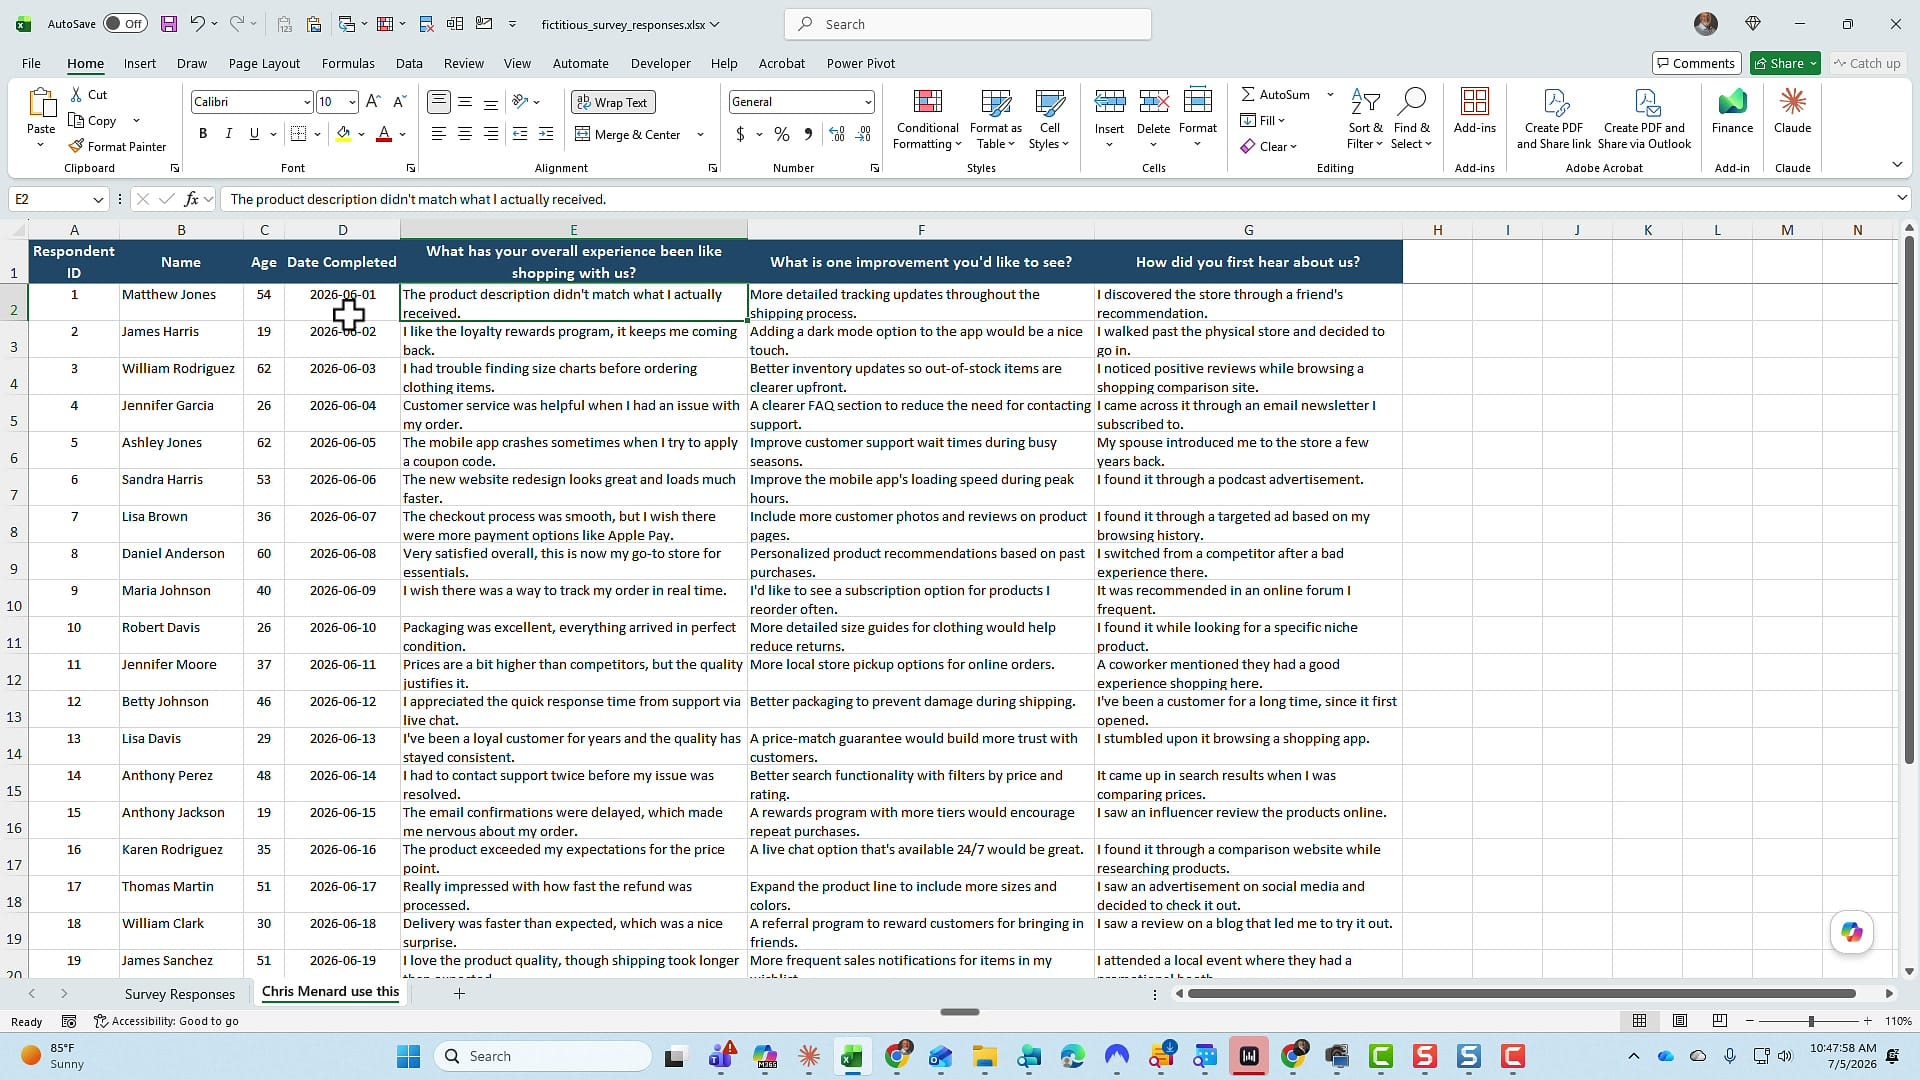Click the Copy button
This screenshot has height=1080, width=1920.
pyautogui.click(x=93, y=120)
